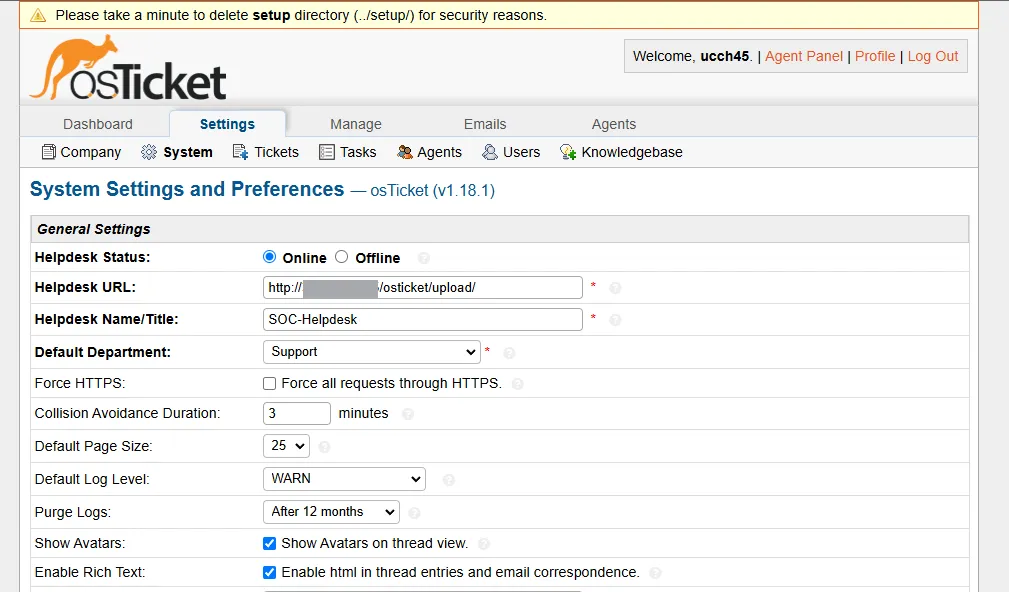The height and width of the screenshot is (592, 1009).
Task: Enable the Force HTTPS checkbox
Action: [269, 384]
